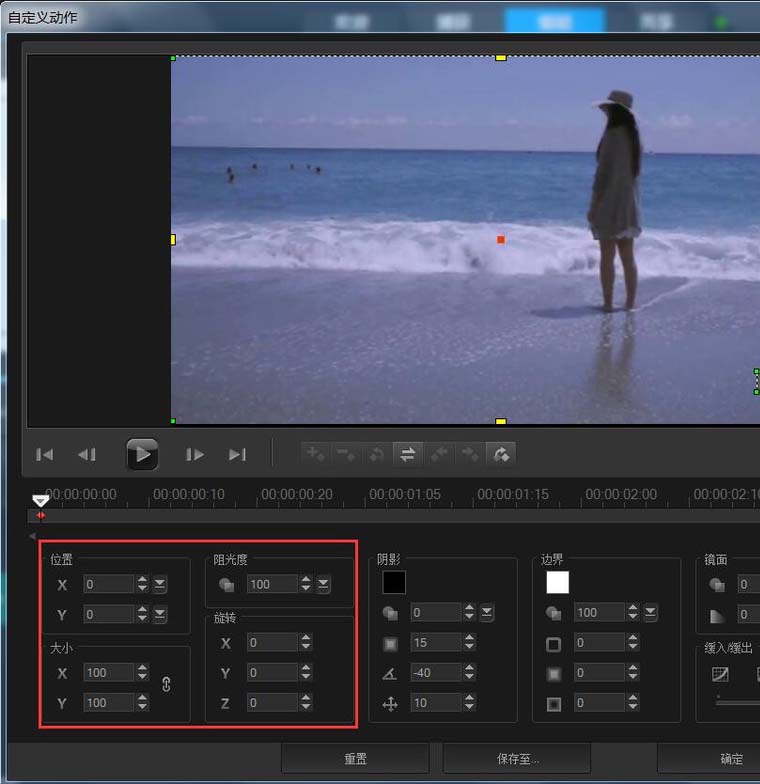Screen dimensions: 760x784
Task: Click the Rotation Z stepper arrows
Action: [306, 702]
